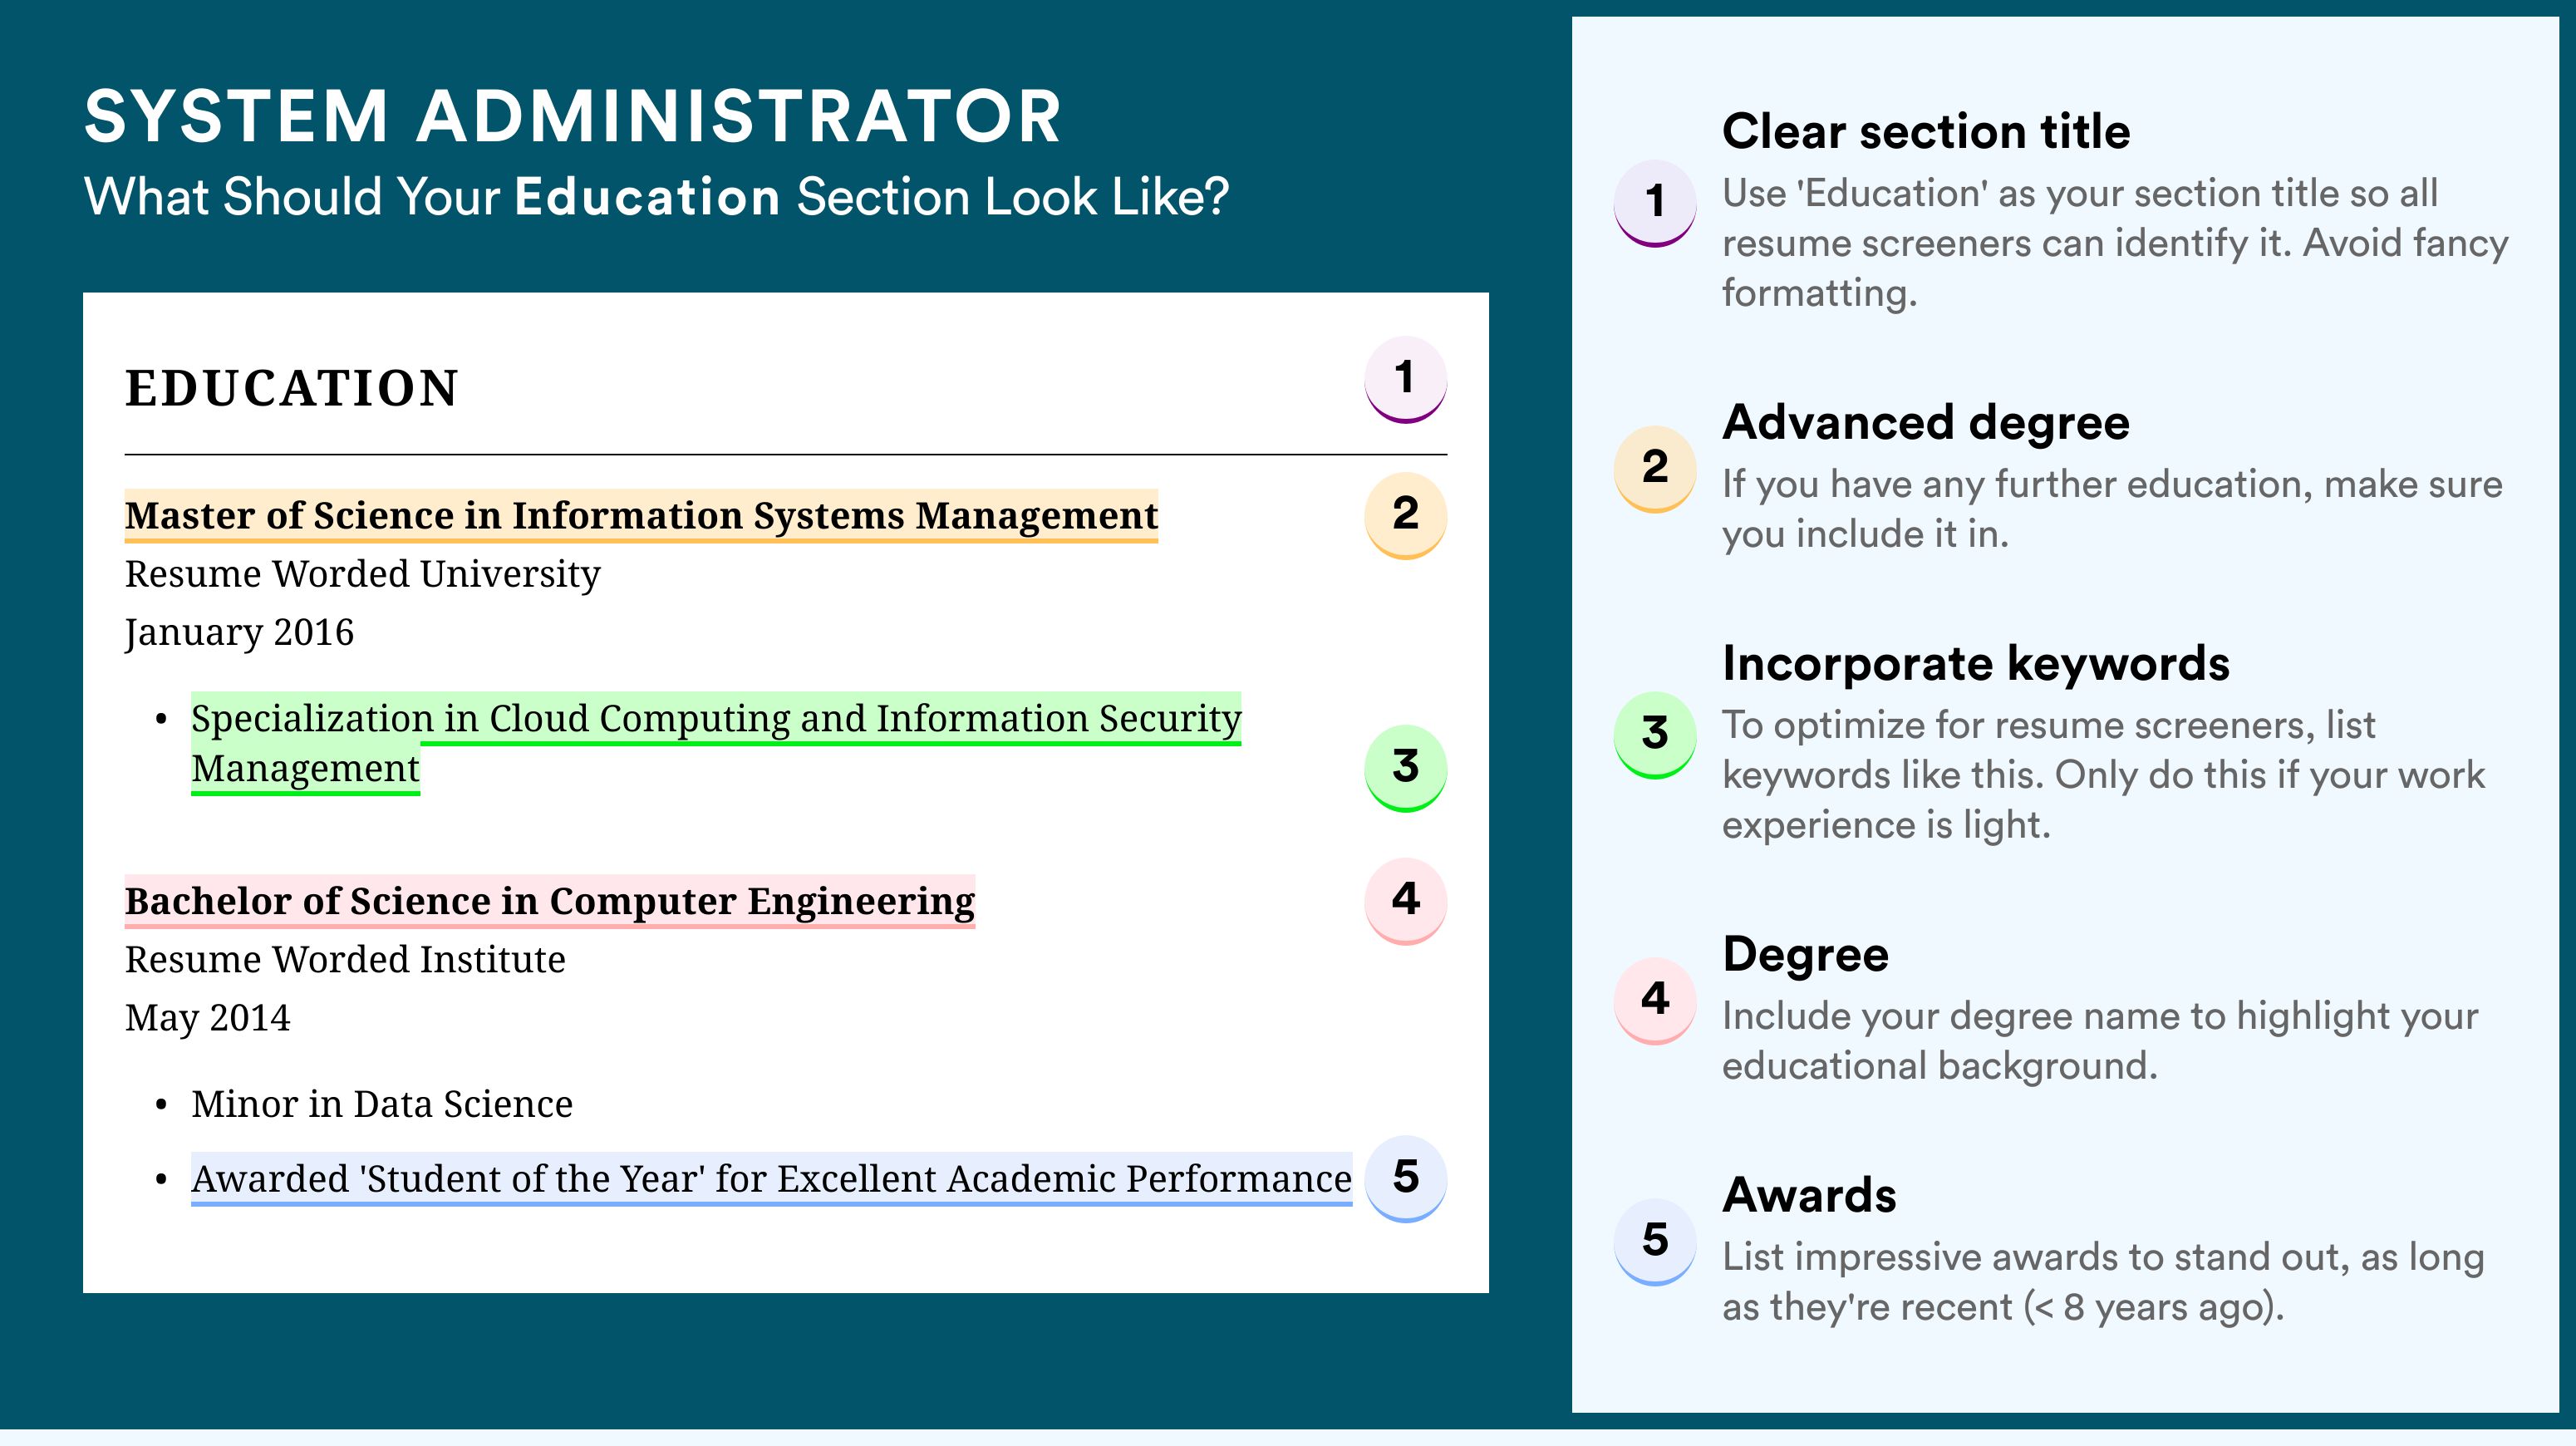This screenshot has height=1446, width=2576.
Task: Click the highlighted Master of Science in Information Systems Management
Action: 641,516
